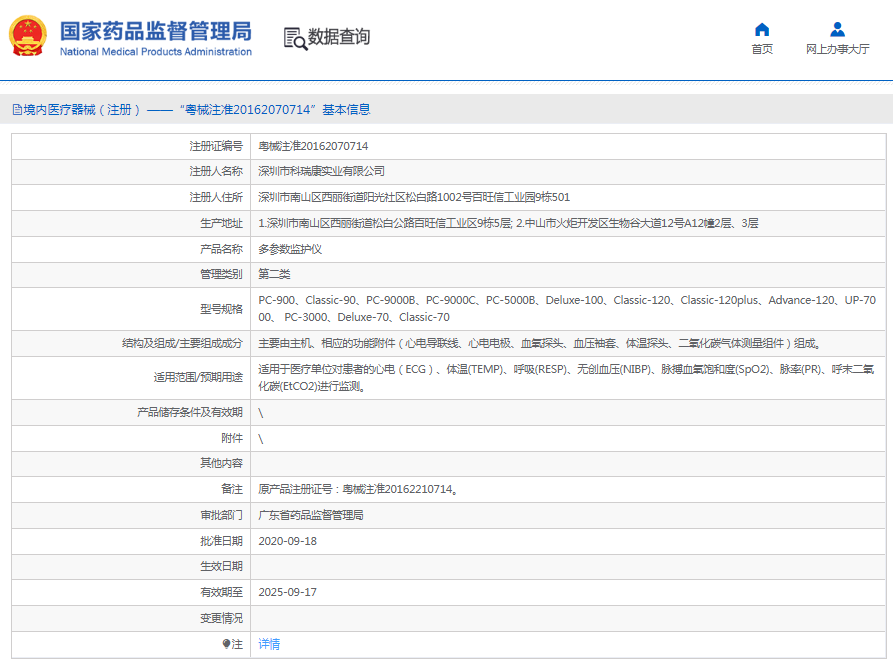Screen dimensions: 893x667
Task: Click National Medical Products Administration text
Action: (x=155, y=51)
